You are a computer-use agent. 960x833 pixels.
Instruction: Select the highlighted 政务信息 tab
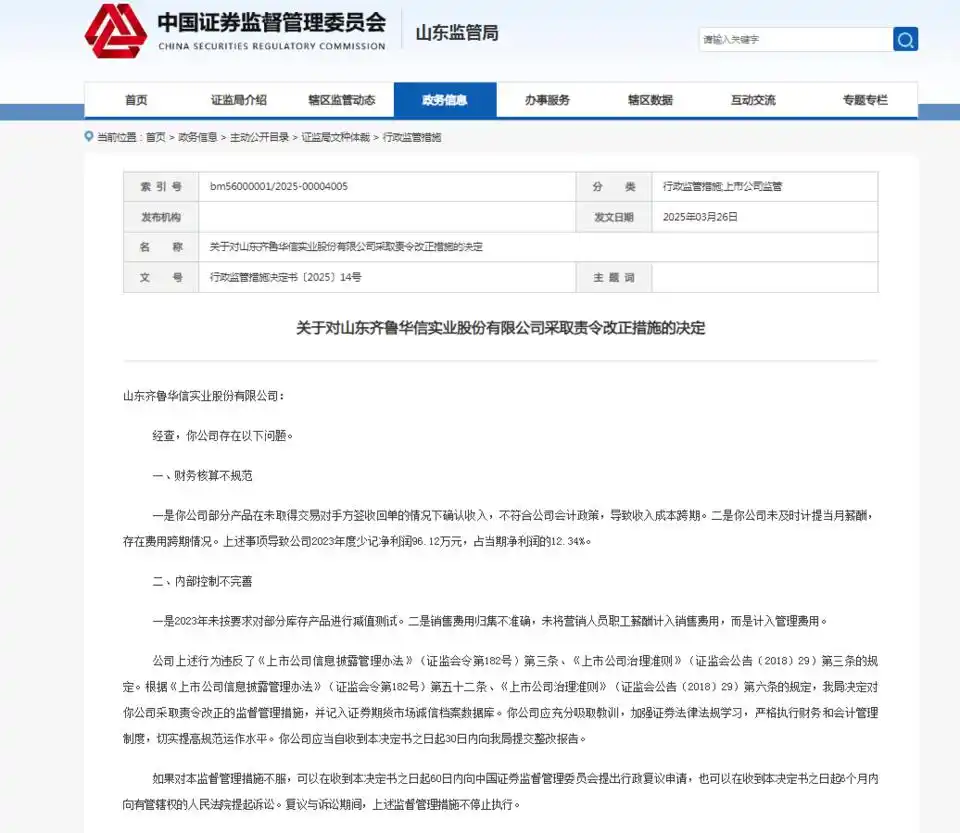tap(445, 100)
